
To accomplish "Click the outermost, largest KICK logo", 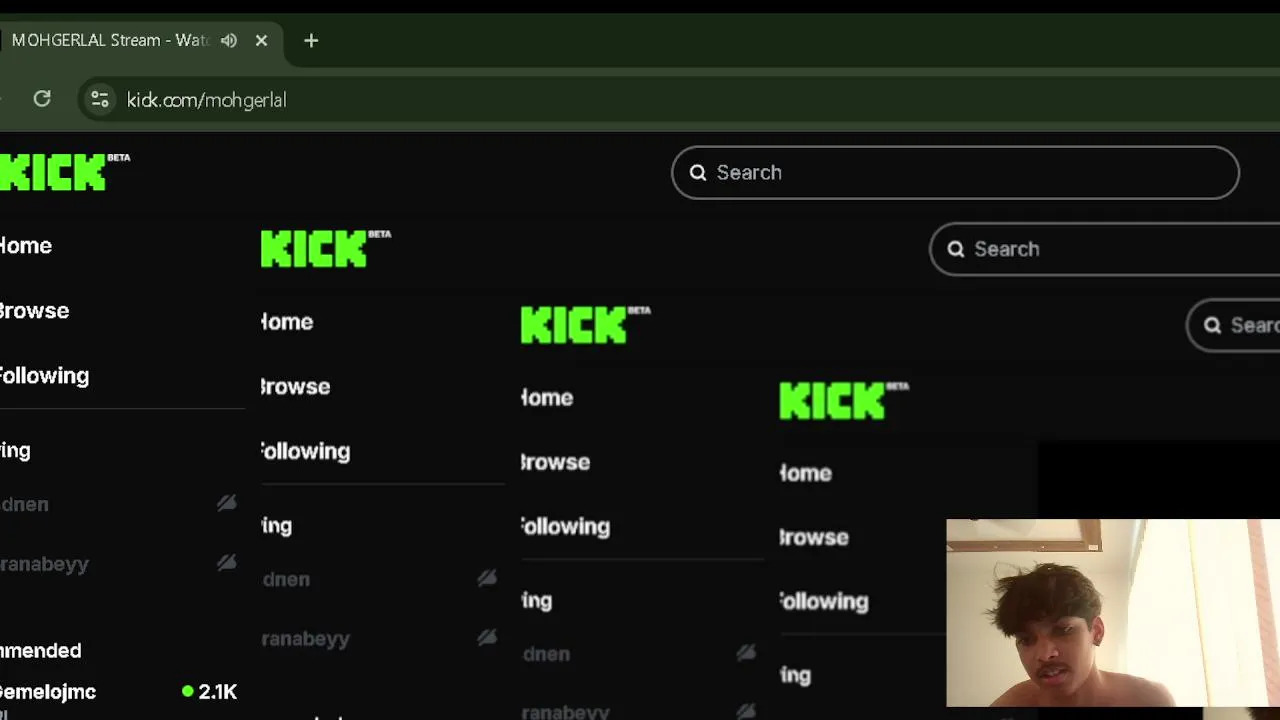I will click(65, 172).
